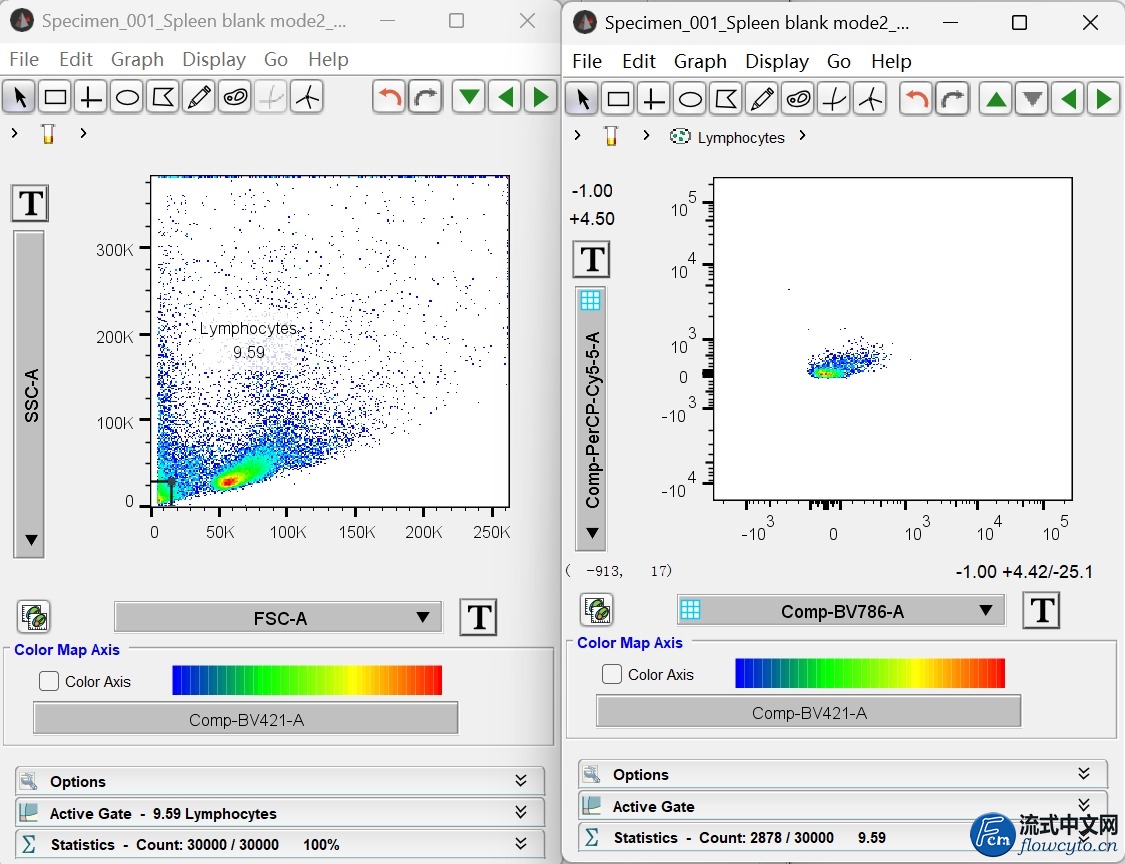Click the undo arrow in left window
This screenshot has width=1125, height=864.
coord(390,97)
